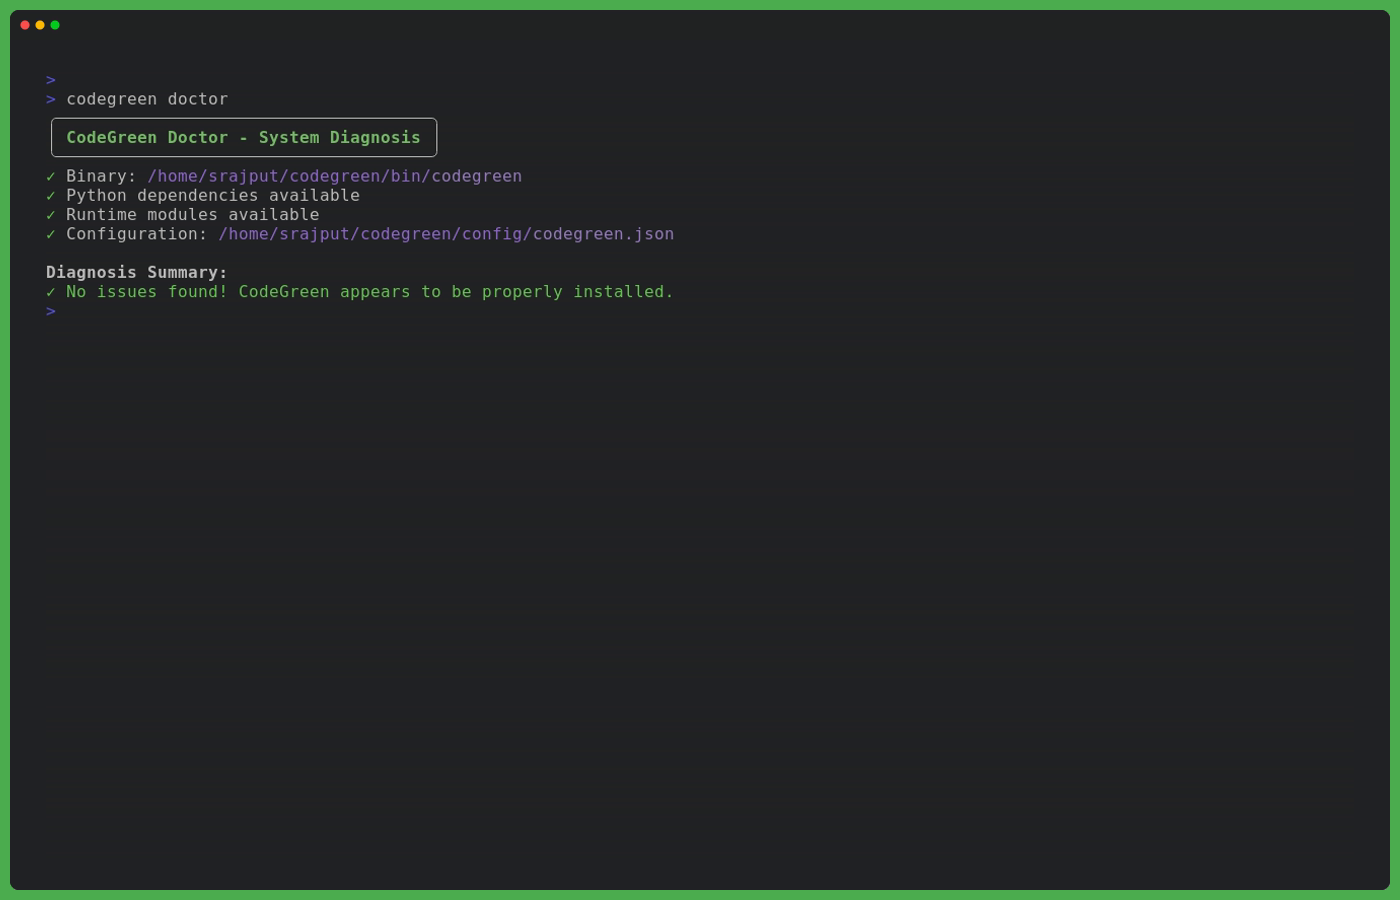Click the yellow minimize window button
The height and width of the screenshot is (900, 1400).
point(40,25)
